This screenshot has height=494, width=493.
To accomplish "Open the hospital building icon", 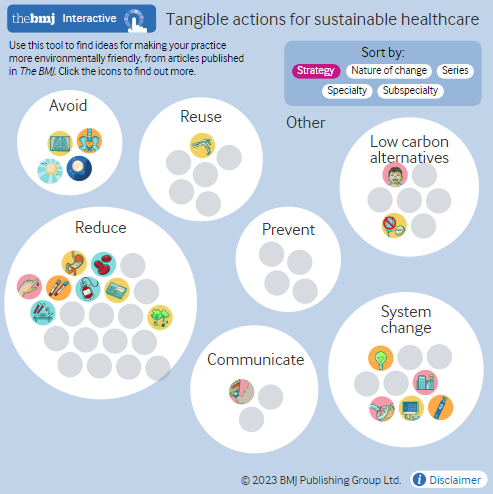I will tap(425, 382).
